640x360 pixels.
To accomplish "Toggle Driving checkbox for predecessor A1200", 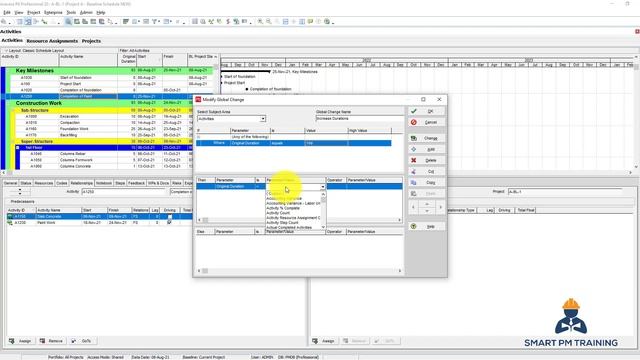I will tap(169, 223).
